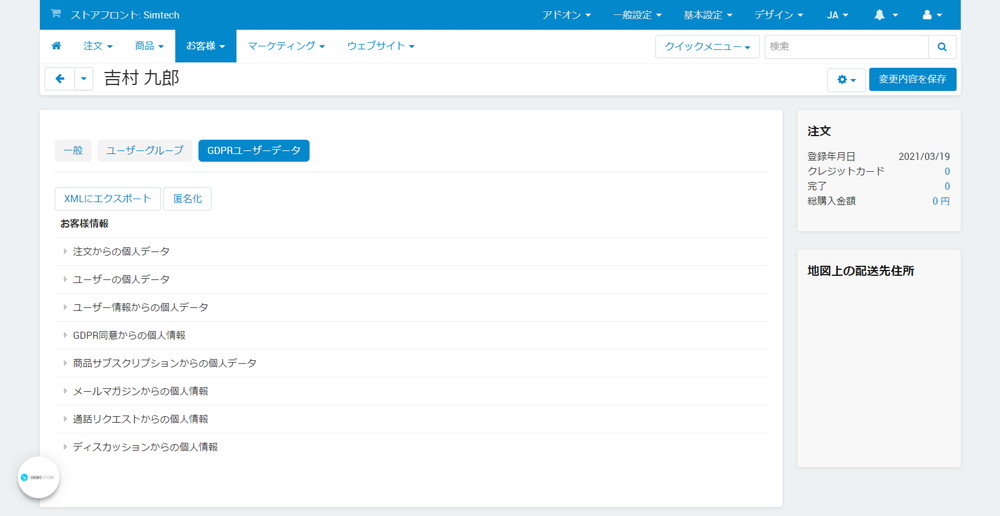Save changes with 変更内容を保存 button
Viewport: 1000px width, 516px height.
pos(913,80)
